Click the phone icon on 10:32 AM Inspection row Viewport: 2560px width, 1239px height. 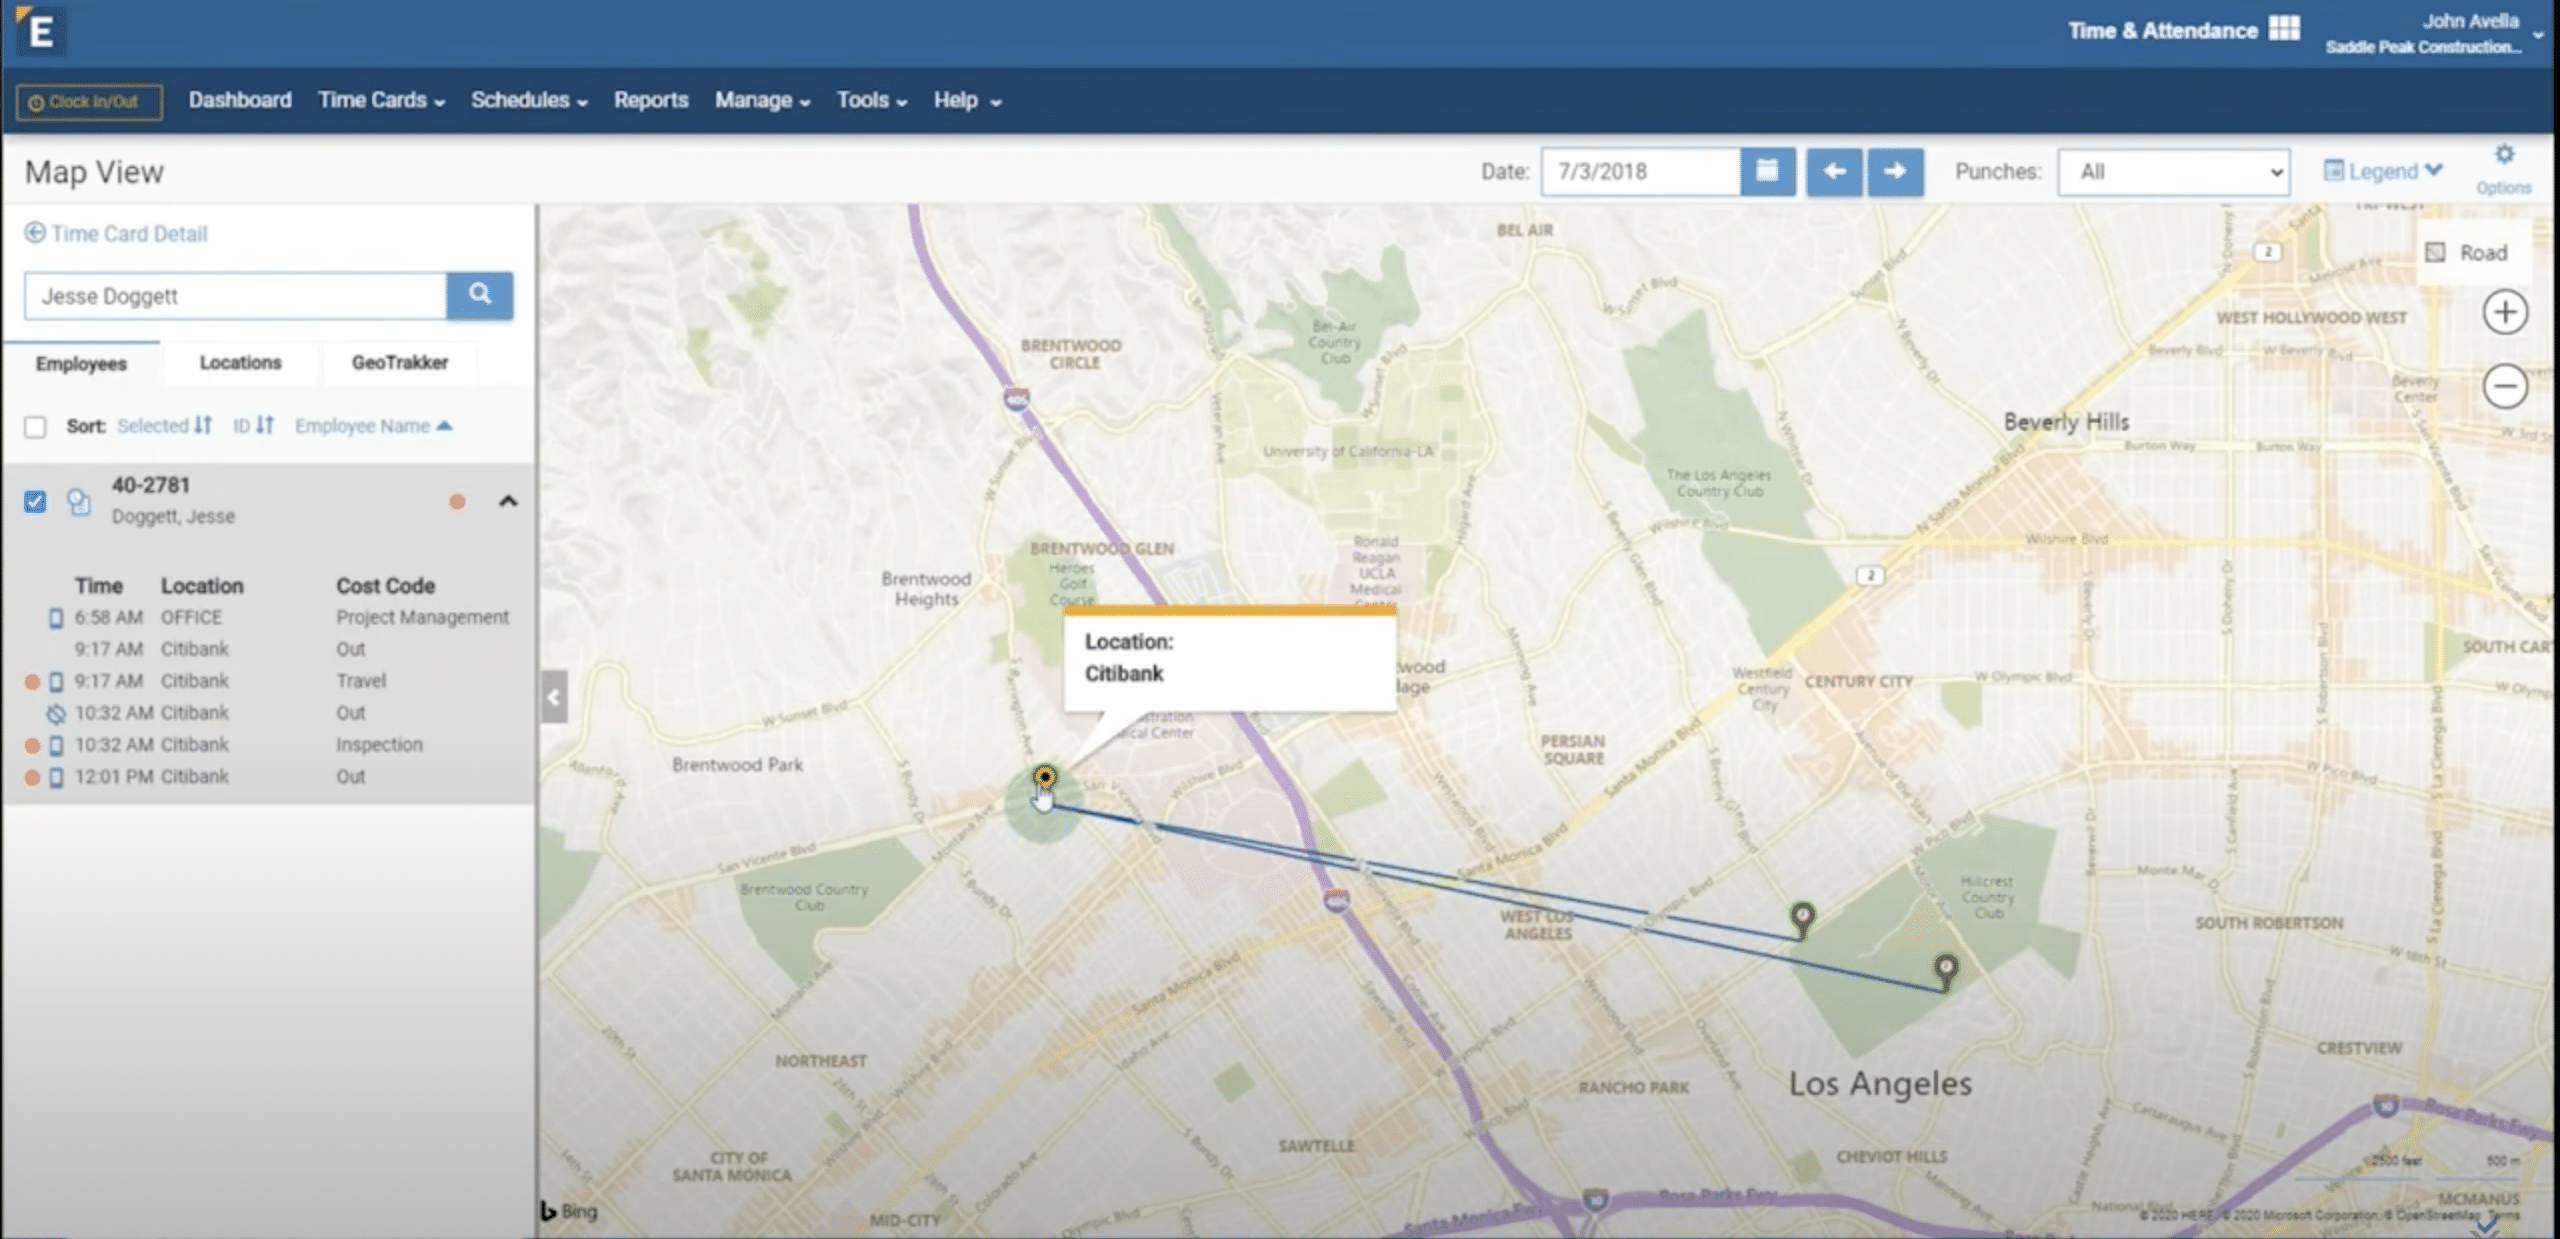56,746
